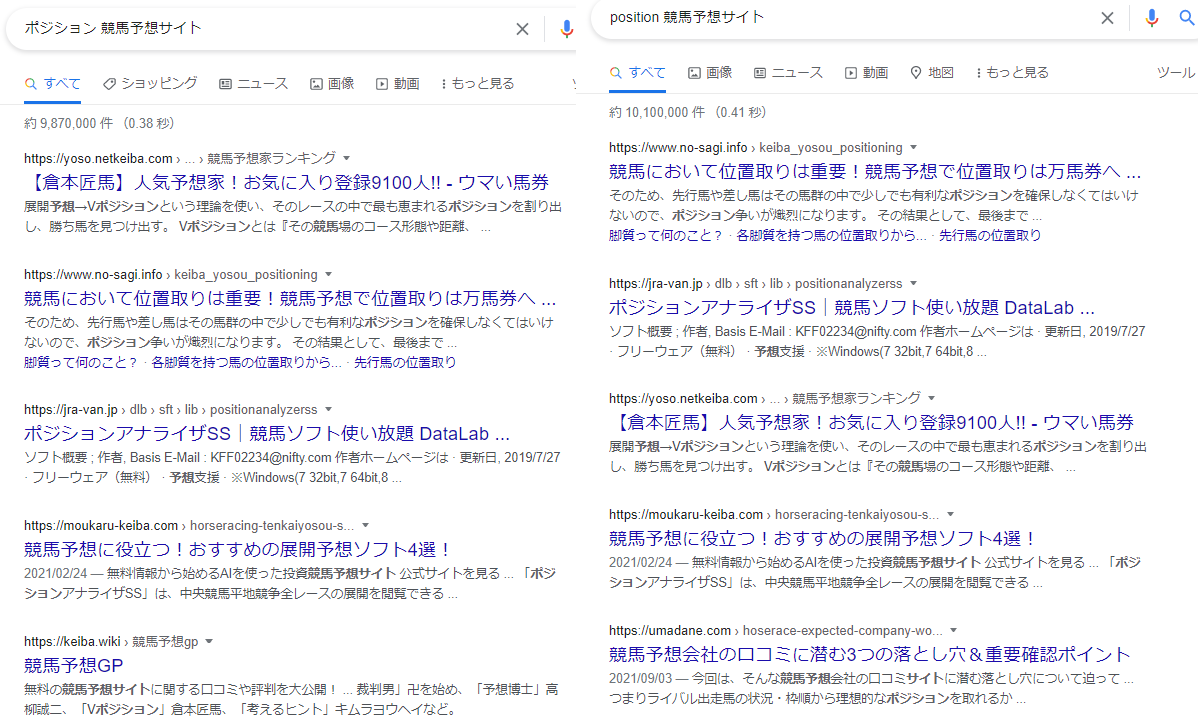Open 各脚質を持つ馬の位置取りから sitelink in right window
1198x726 pixels.
[831, 235]
